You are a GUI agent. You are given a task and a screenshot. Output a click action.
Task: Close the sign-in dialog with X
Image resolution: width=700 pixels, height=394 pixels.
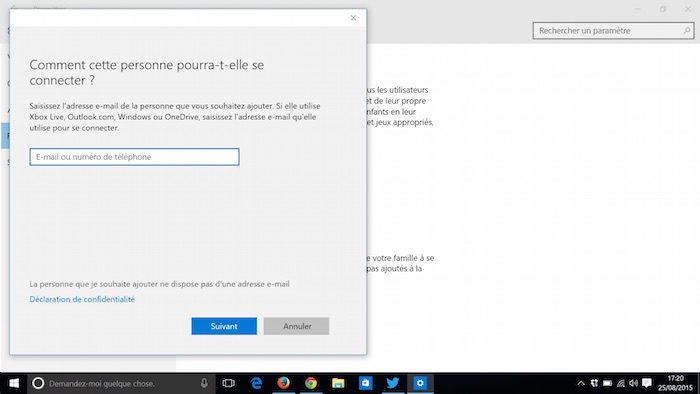click(x=353, y=18)
